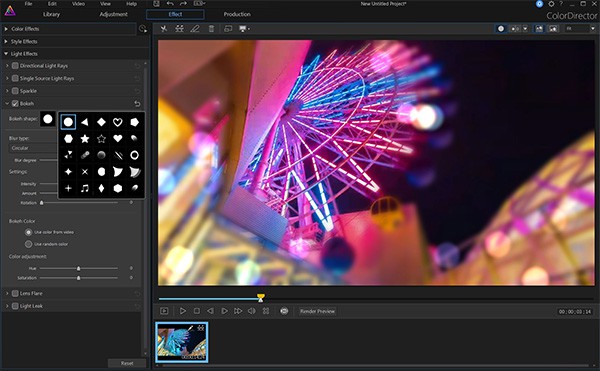Image resolution: width=600 pixels, height=371 pixels.
Task: Click the Reset button at panel bottom
Action: click(127, 363)
